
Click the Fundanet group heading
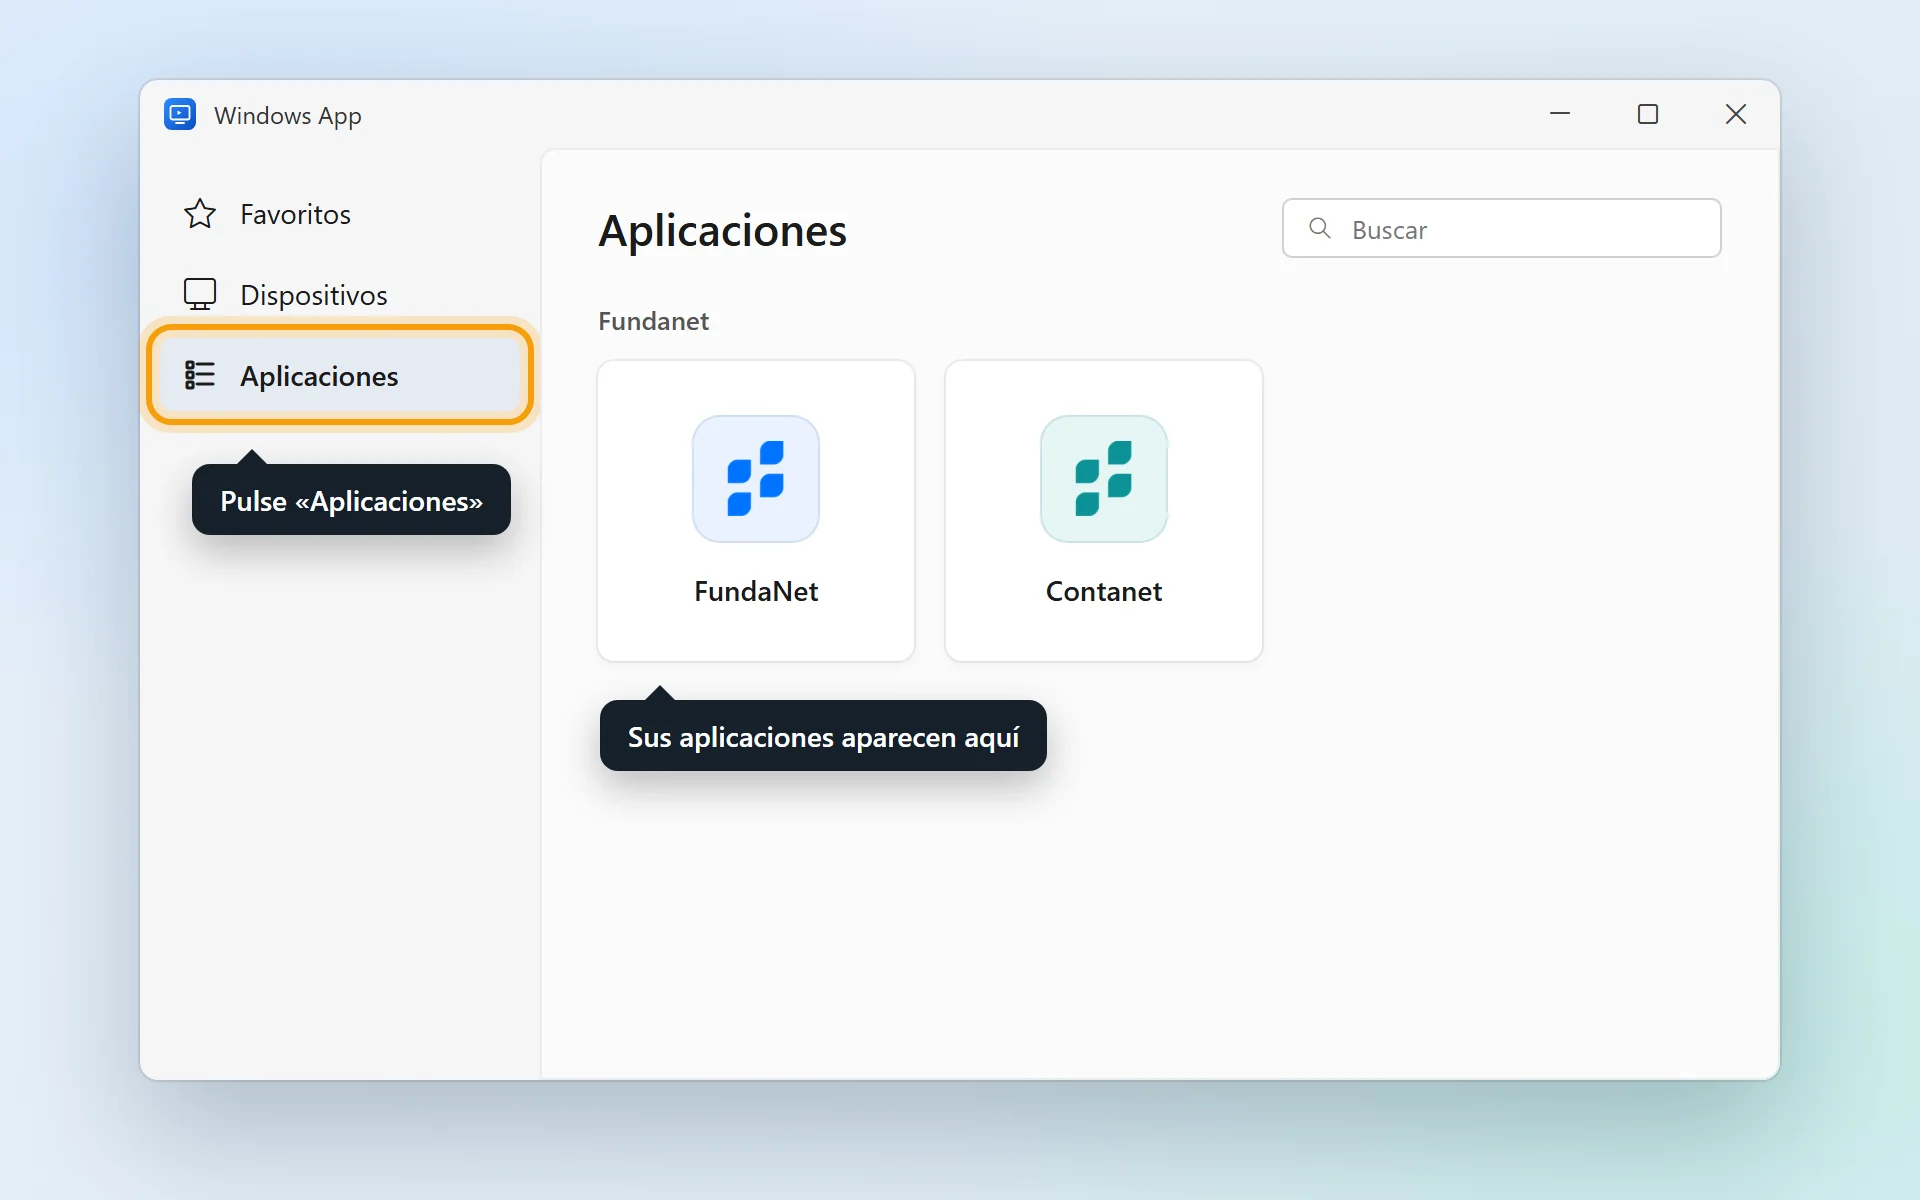pyautogui.click(x=653, y=321)
